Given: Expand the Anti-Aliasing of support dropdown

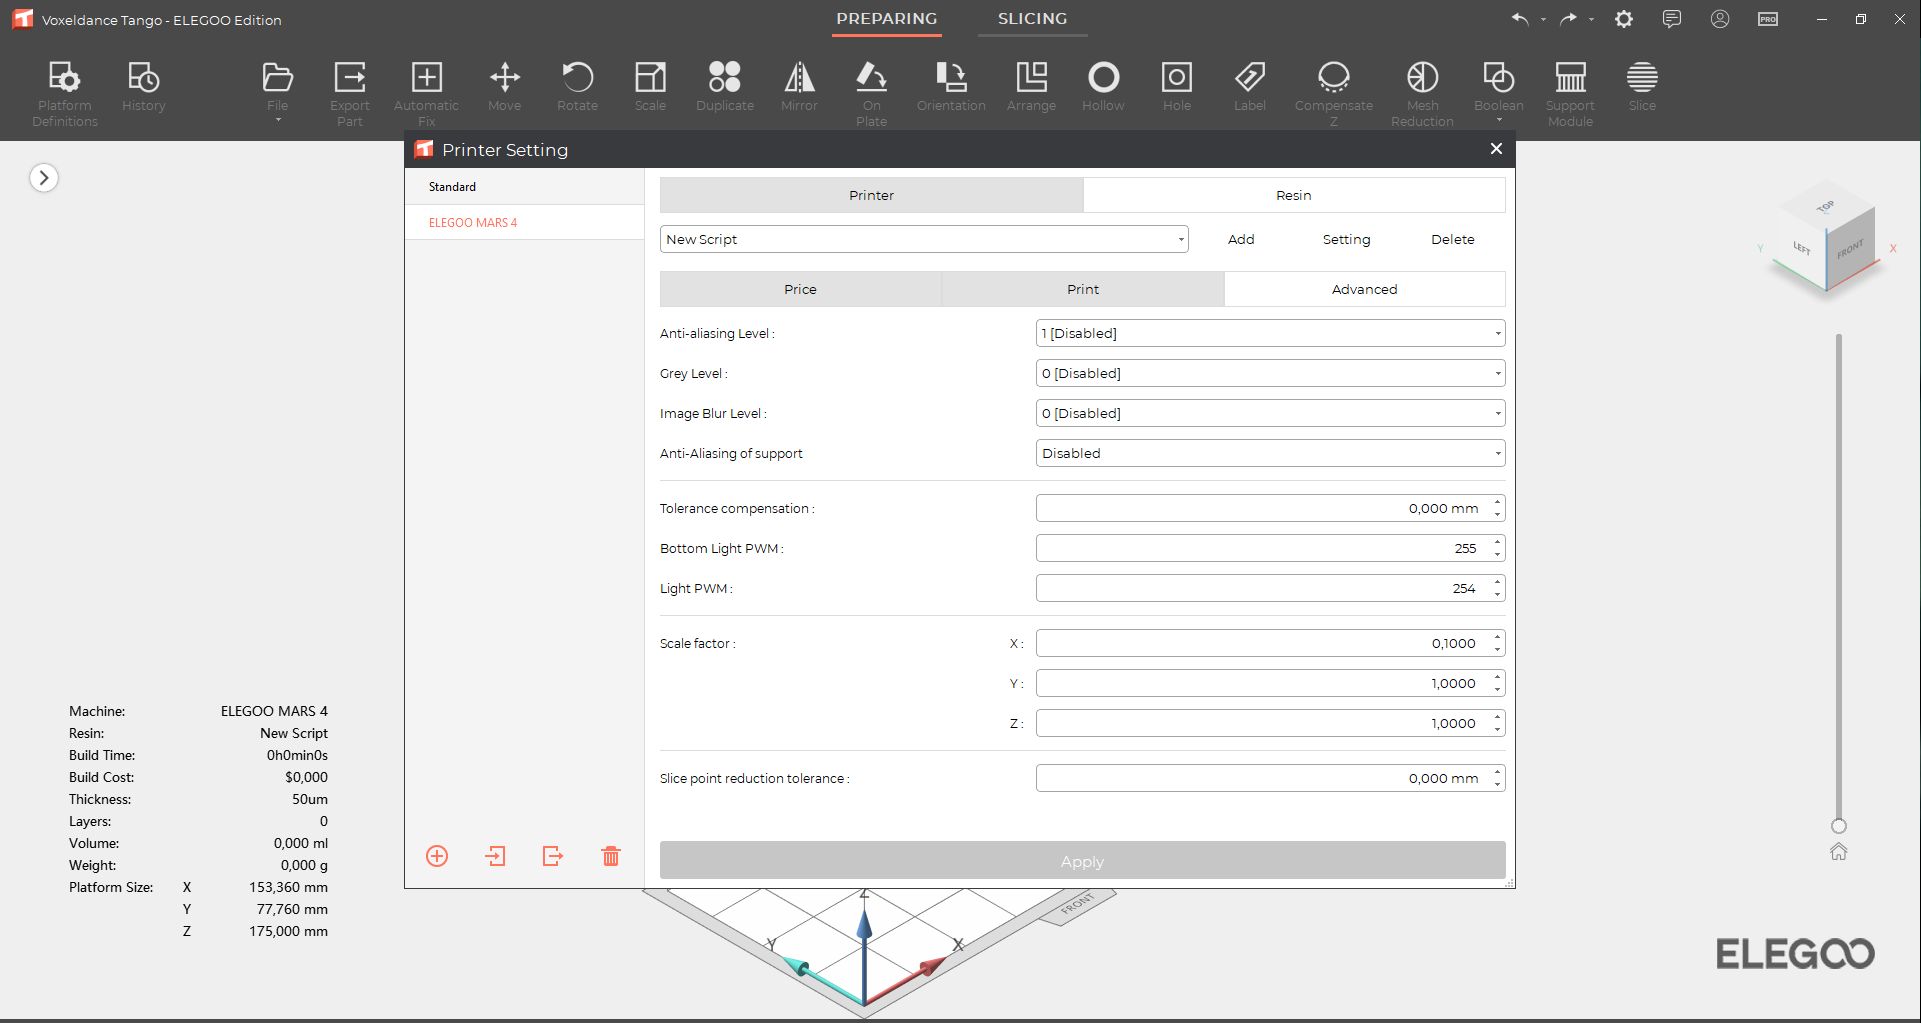Looking at the screenshot, I should 1270,453.
